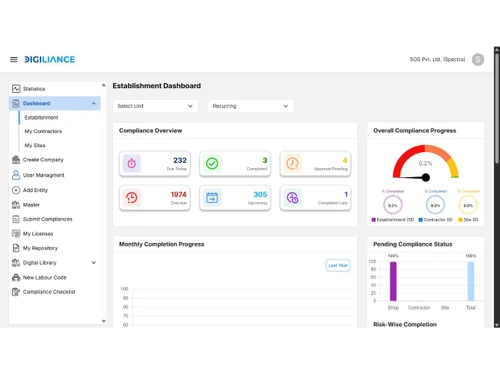Click the Digiliance logo
Viewport: 500px width, 375px height.
[50, 60]
